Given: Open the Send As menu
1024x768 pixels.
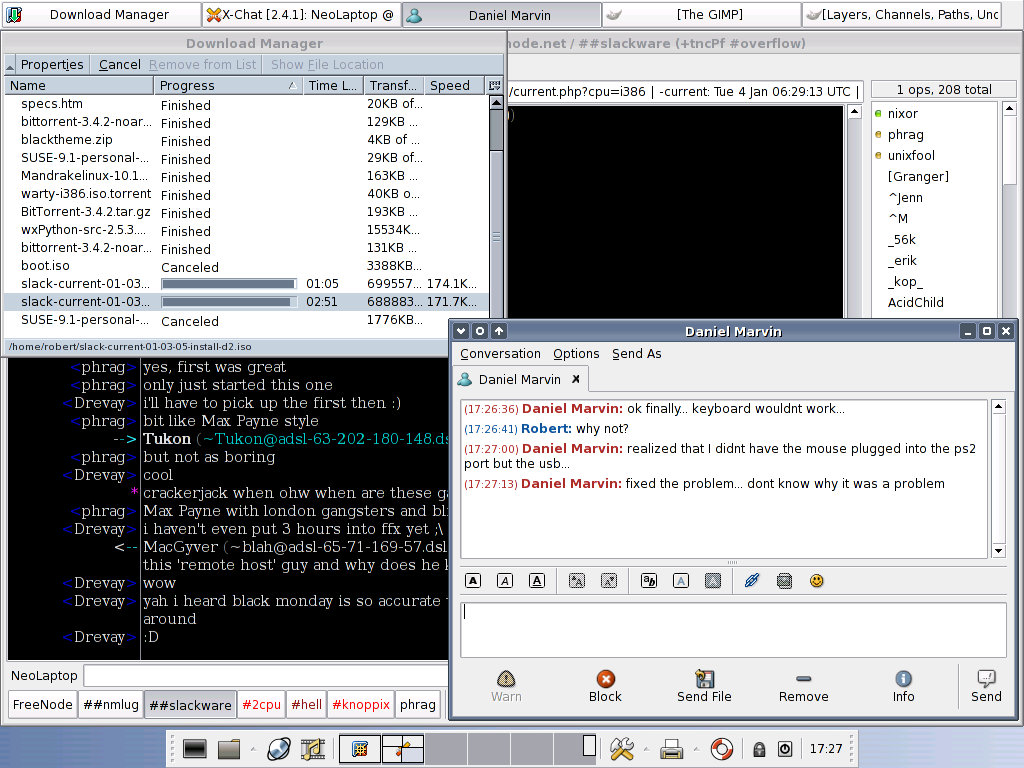Looking at the screenshot, I should (x=637, y=354).
